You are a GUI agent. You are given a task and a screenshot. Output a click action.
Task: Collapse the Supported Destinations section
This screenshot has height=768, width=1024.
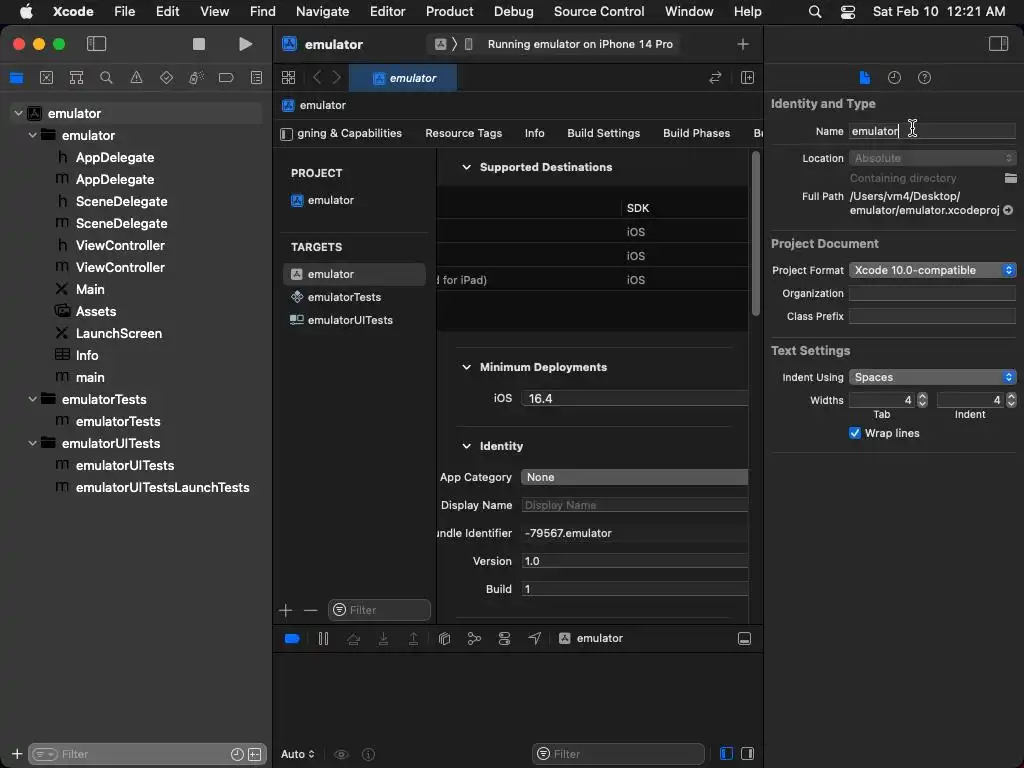click(x=466, y=167)
